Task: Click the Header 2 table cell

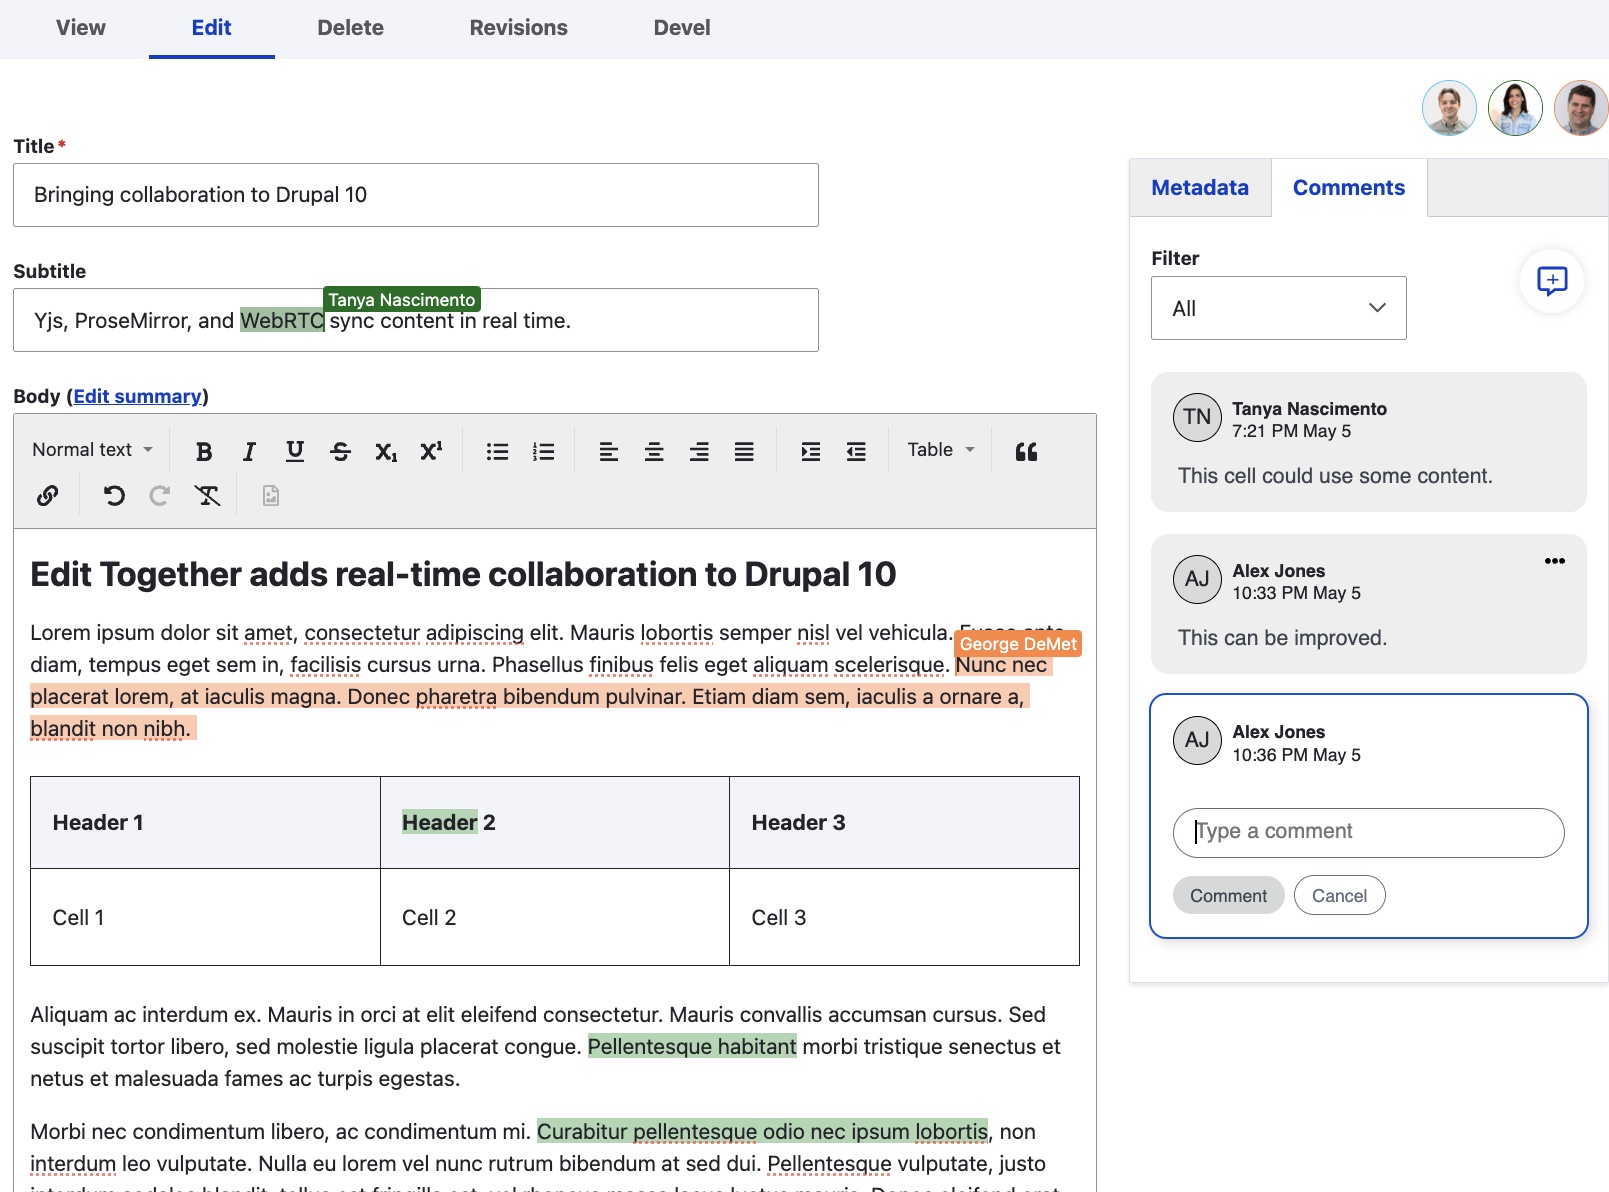Action: (555, 822)
